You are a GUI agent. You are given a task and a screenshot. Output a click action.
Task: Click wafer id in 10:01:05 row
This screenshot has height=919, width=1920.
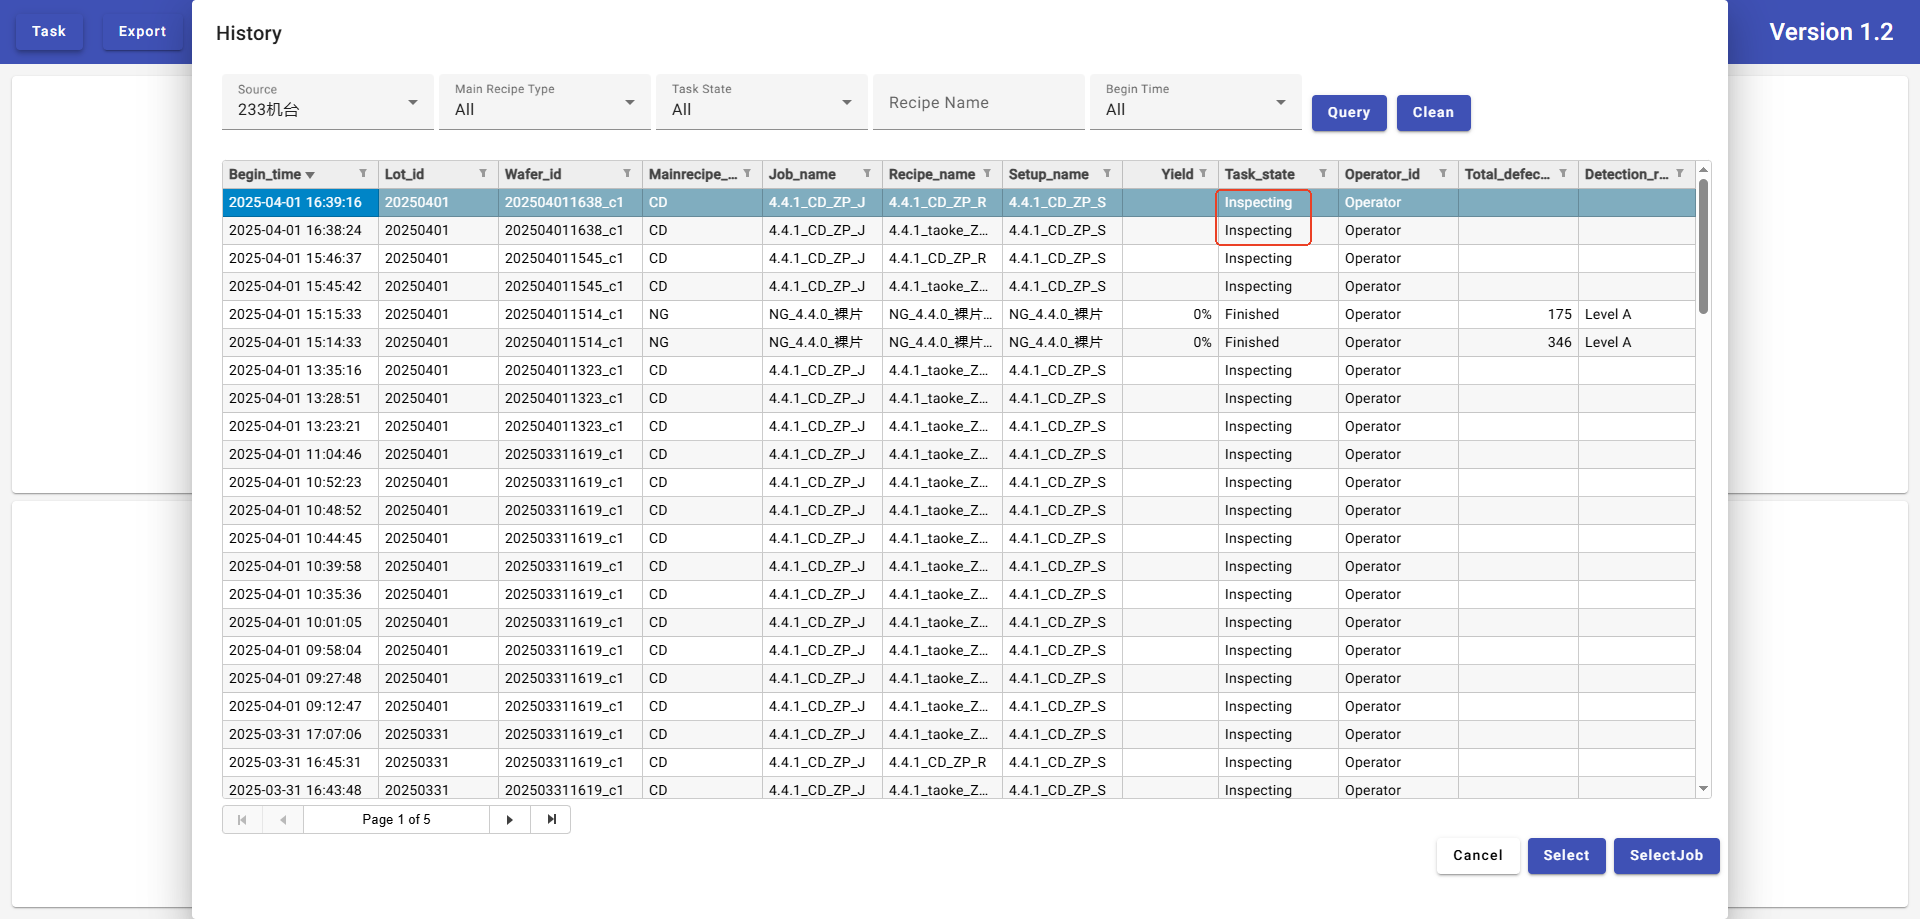(x=564, y=622)
